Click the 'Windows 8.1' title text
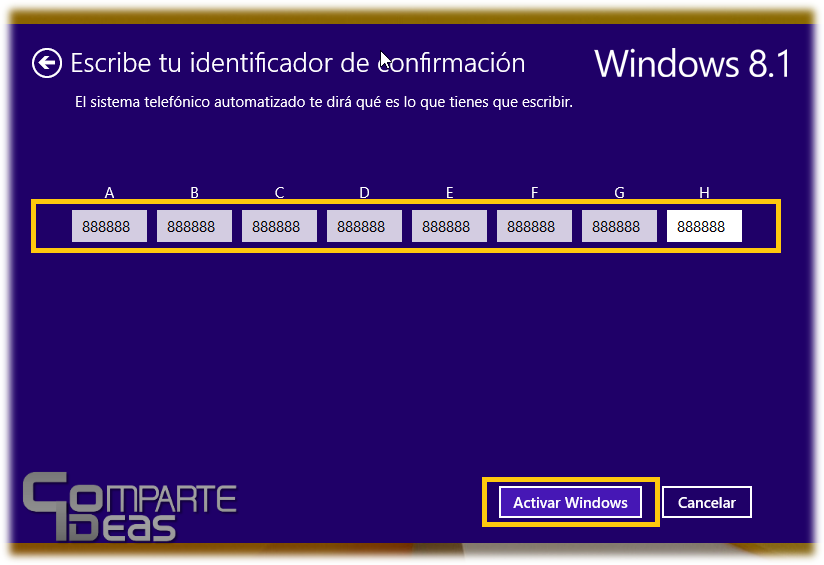 (x=692, y=64)
